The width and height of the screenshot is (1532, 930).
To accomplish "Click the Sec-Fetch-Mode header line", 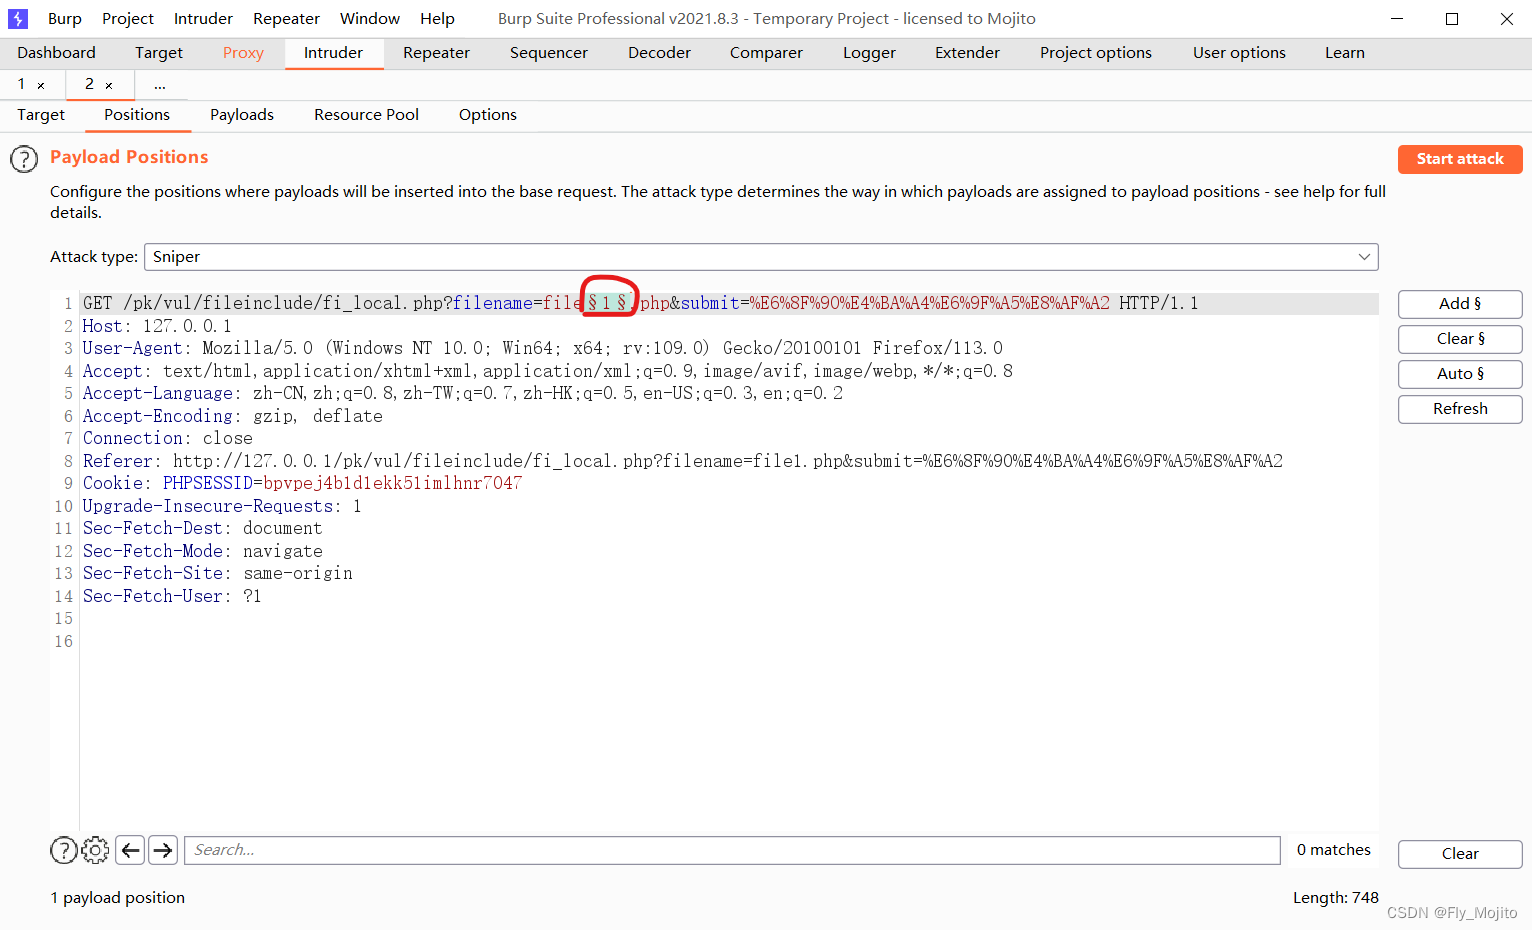I will 202,551.
